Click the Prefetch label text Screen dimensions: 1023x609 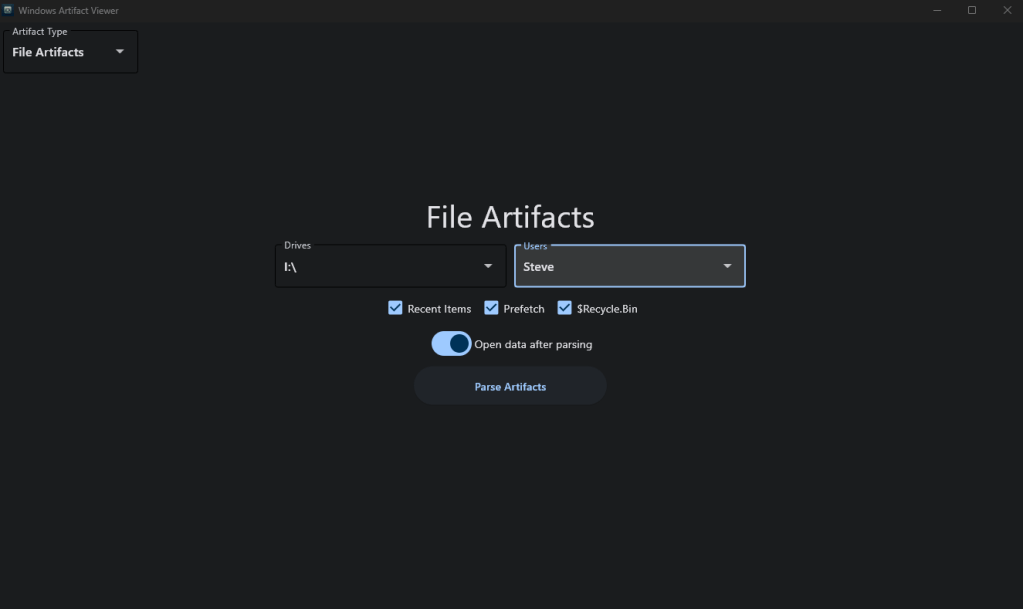click(524, 309)
